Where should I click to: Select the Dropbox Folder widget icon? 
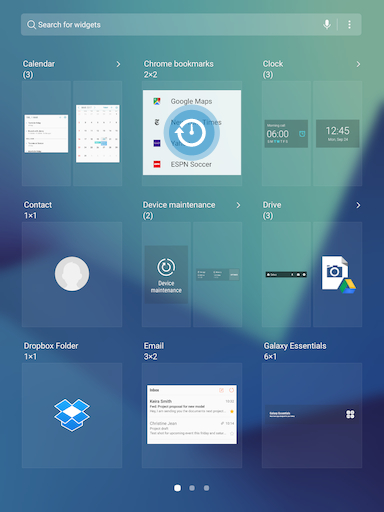72,415
